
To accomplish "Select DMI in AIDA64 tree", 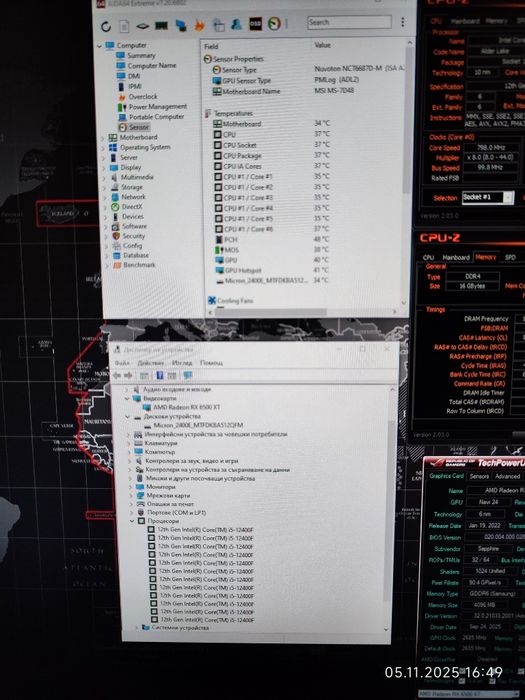I will 134,76.
